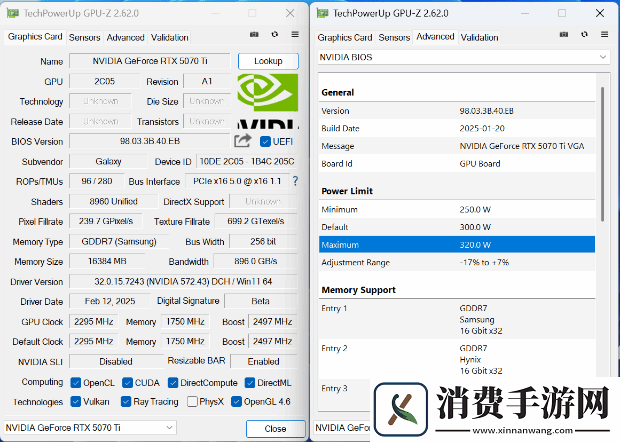
Task: Open the NVIDIA BIOS dropdown
Action: point(462,57)
